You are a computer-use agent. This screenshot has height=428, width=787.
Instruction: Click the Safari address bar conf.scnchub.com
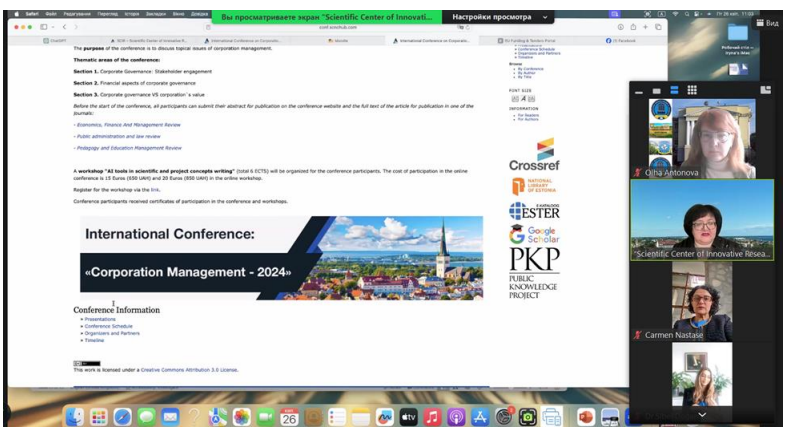[x=338, y=27]
